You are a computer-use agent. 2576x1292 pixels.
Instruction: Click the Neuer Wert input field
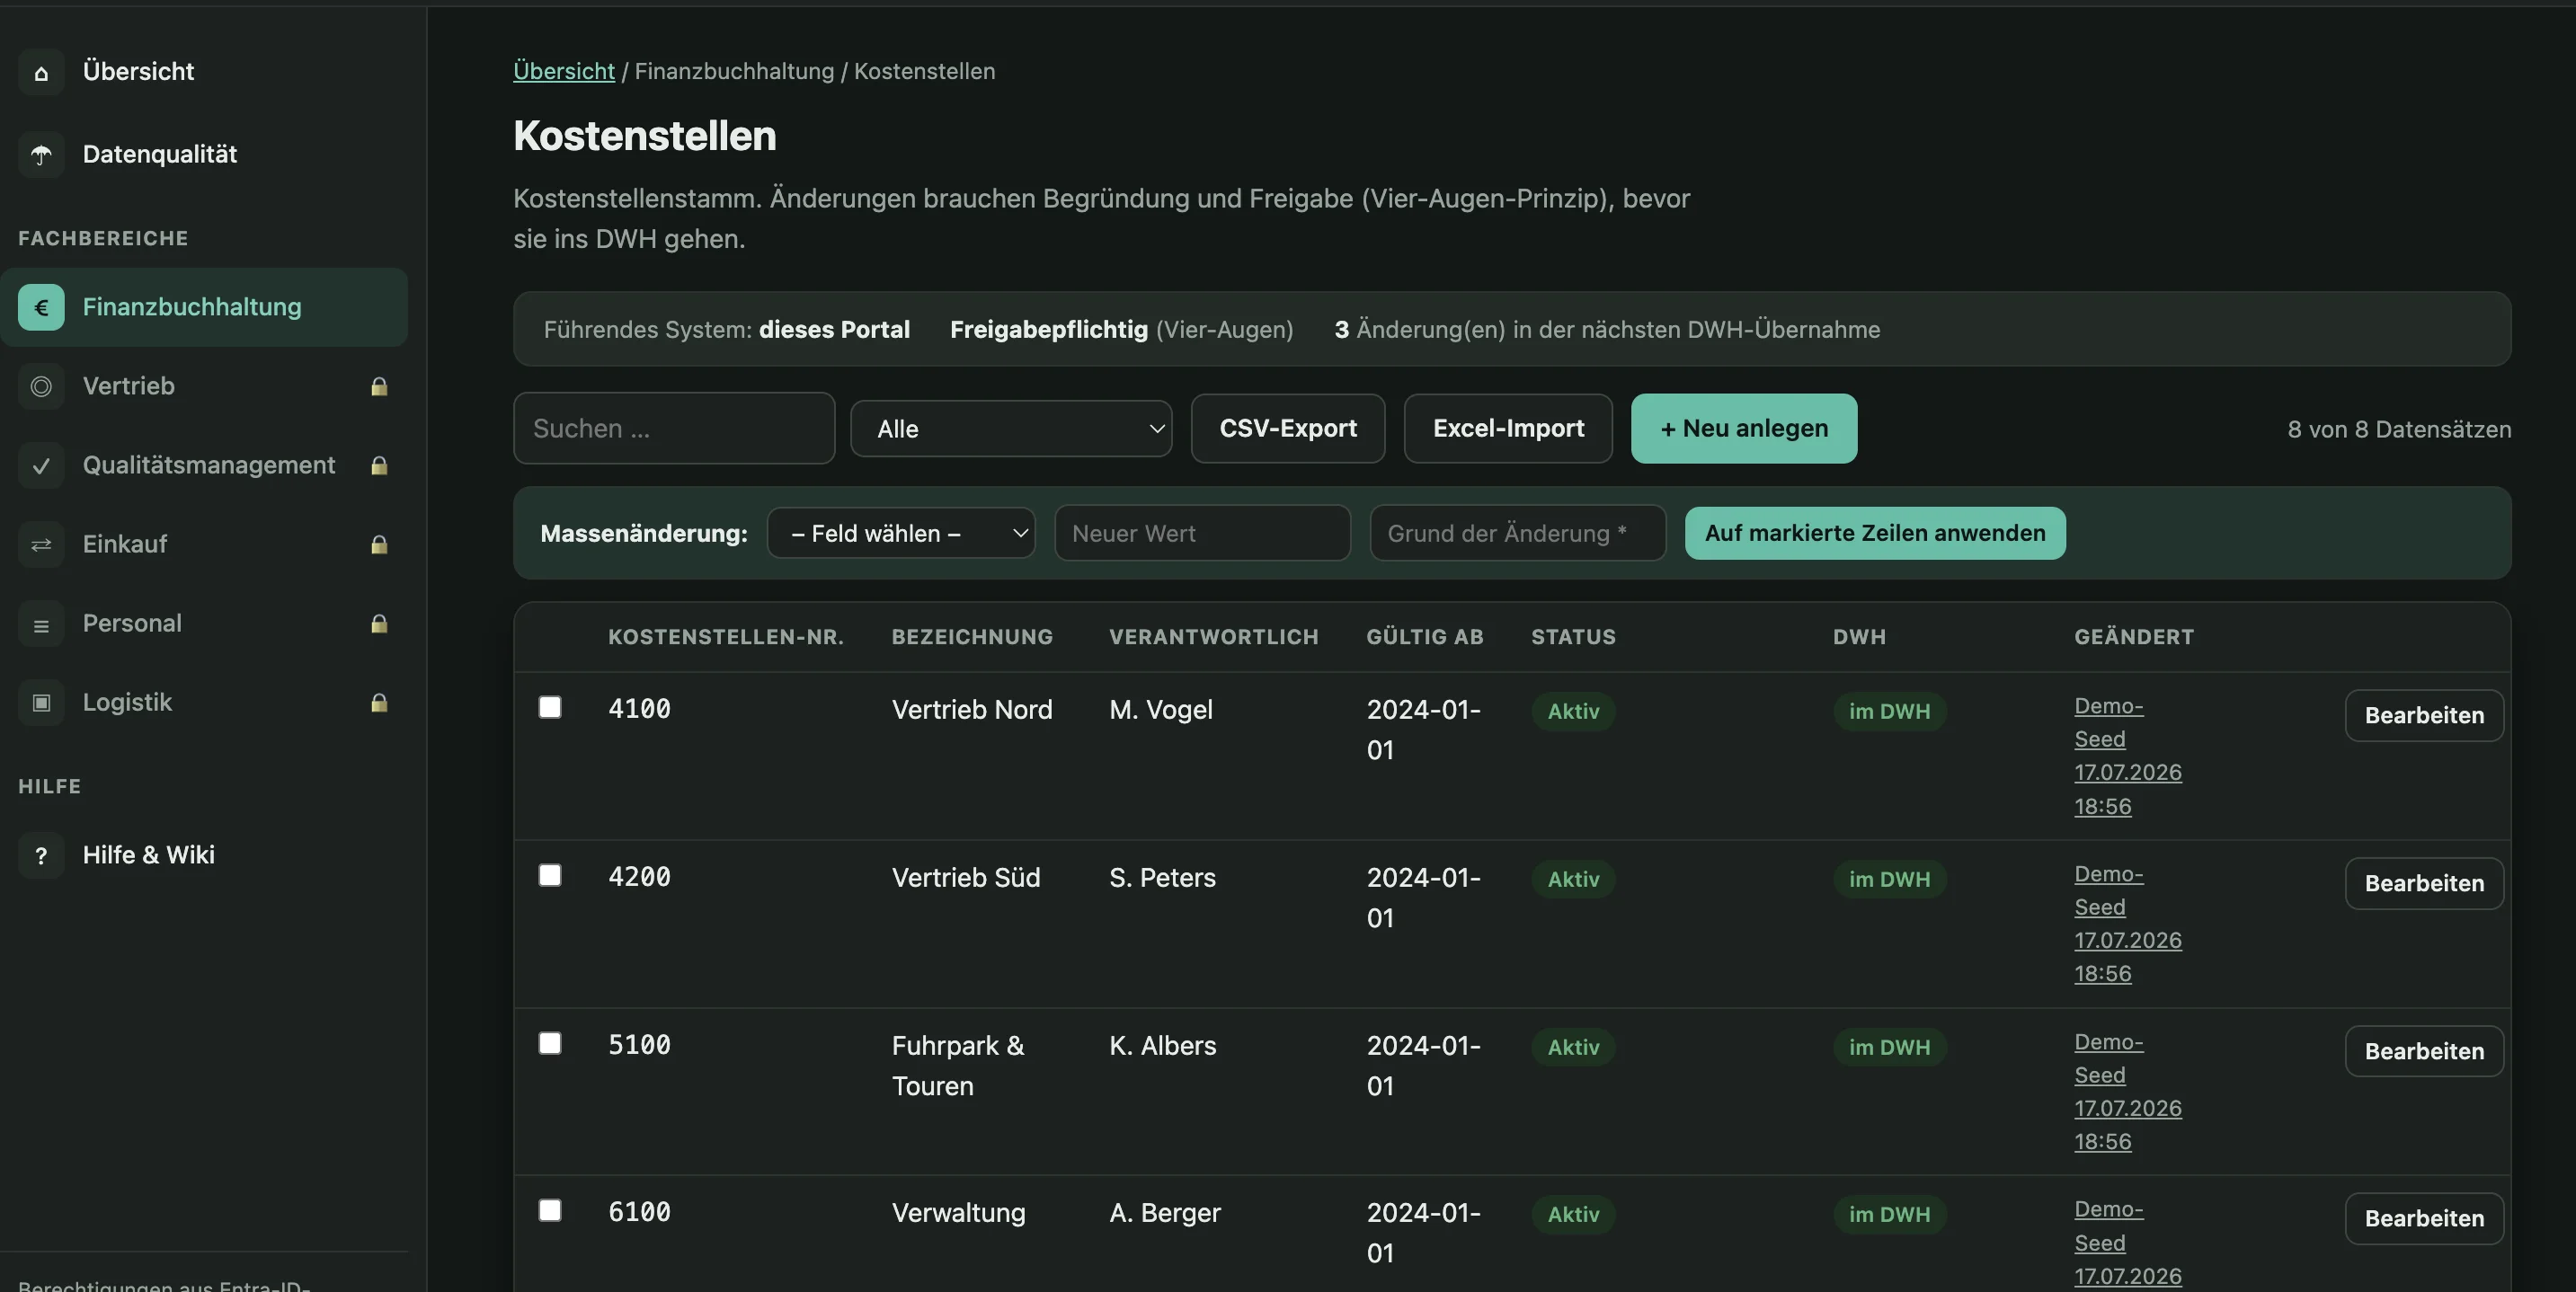(x=1202, y=533)
